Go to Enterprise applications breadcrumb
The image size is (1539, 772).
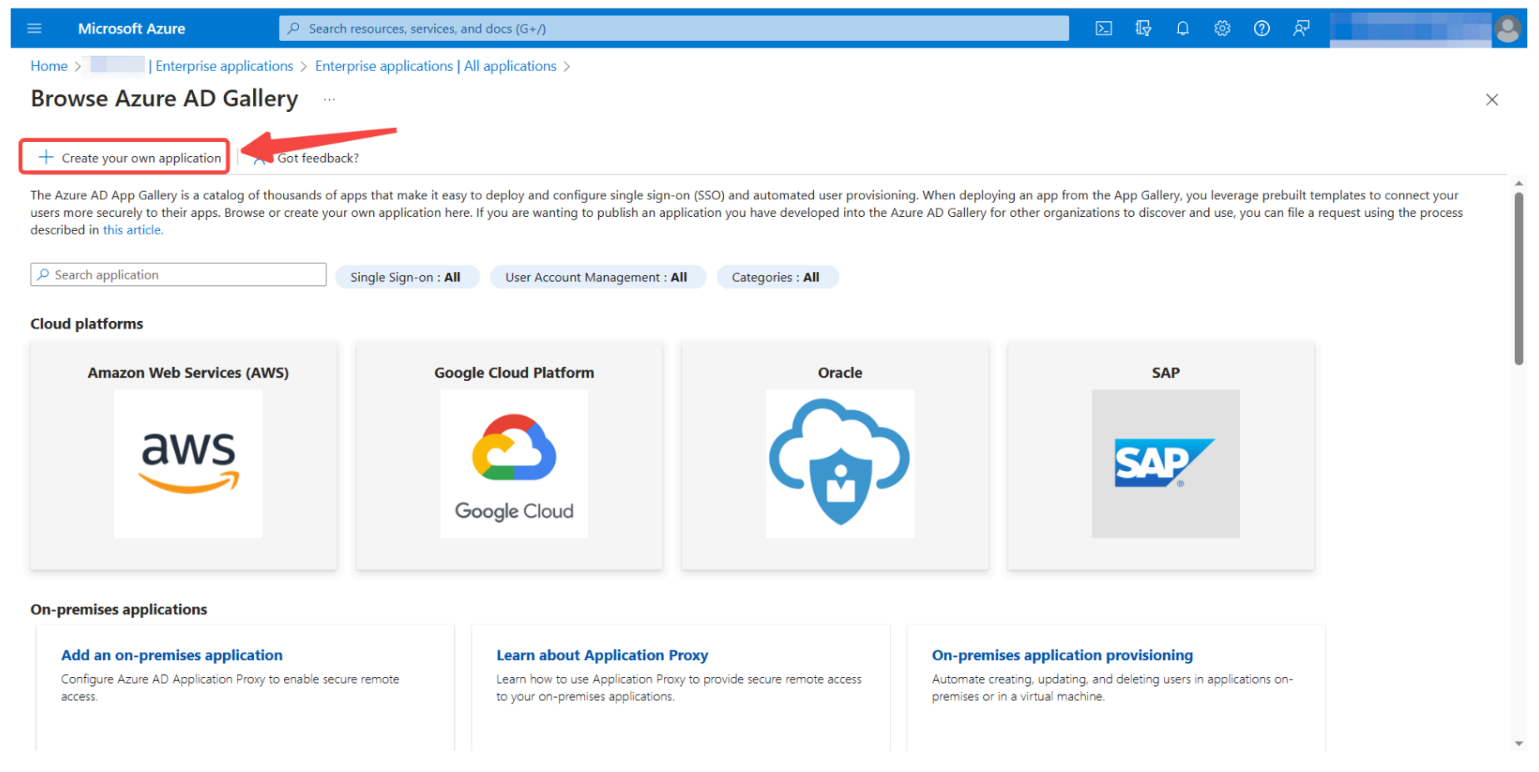coord(224,66)
